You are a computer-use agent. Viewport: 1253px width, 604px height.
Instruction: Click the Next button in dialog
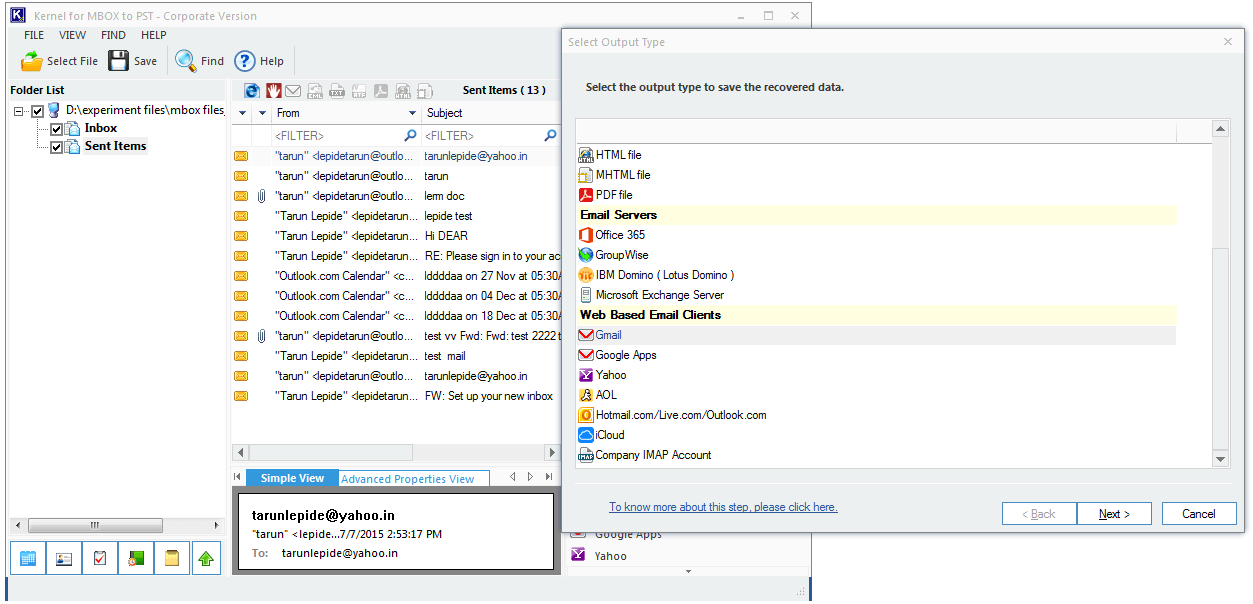1114,514
